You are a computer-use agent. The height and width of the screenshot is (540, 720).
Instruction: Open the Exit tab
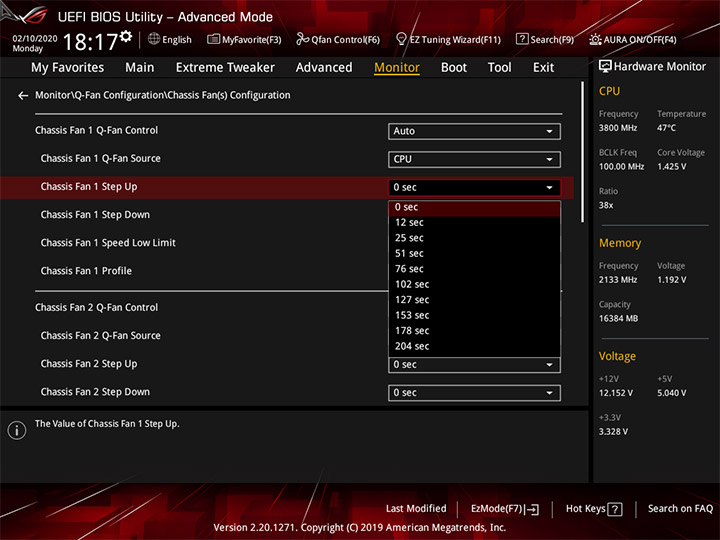click(543, 68)
